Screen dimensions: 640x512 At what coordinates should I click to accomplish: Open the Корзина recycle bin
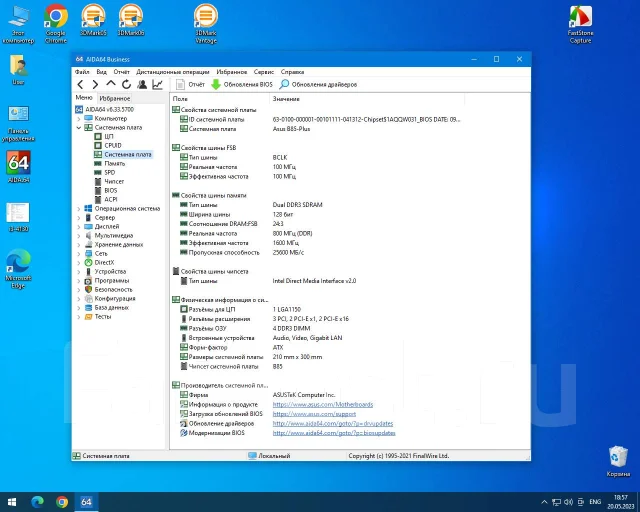[x=618, y=461]
